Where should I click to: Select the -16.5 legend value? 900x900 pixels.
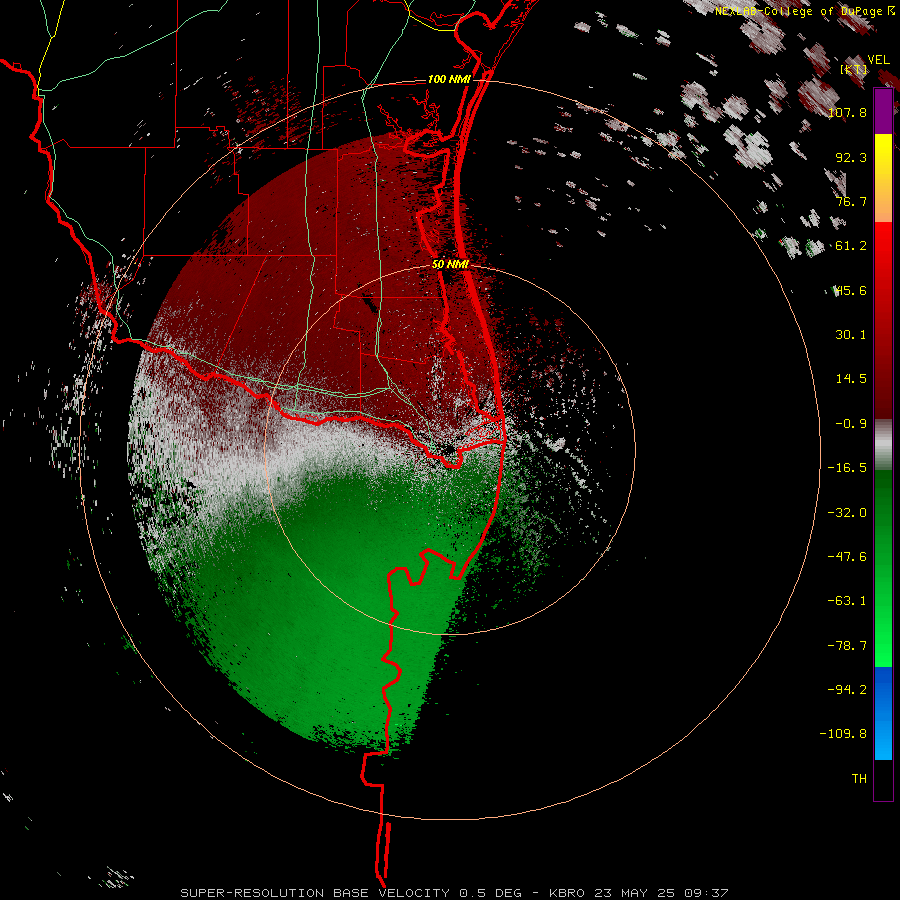847,468
